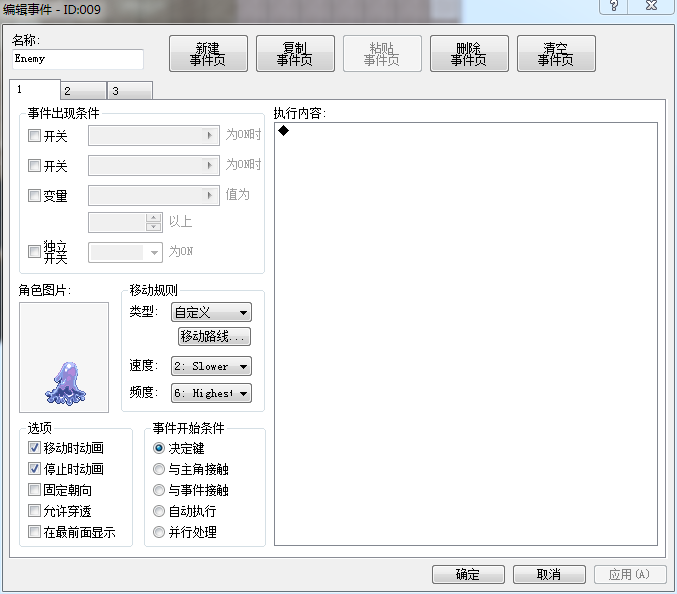Confirm with the 确定 button
Screen dimensions: 677x594
[x=468, y=574]
